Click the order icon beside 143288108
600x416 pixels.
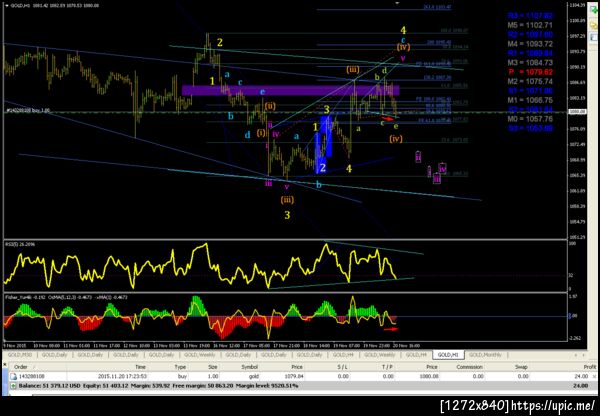13,376
